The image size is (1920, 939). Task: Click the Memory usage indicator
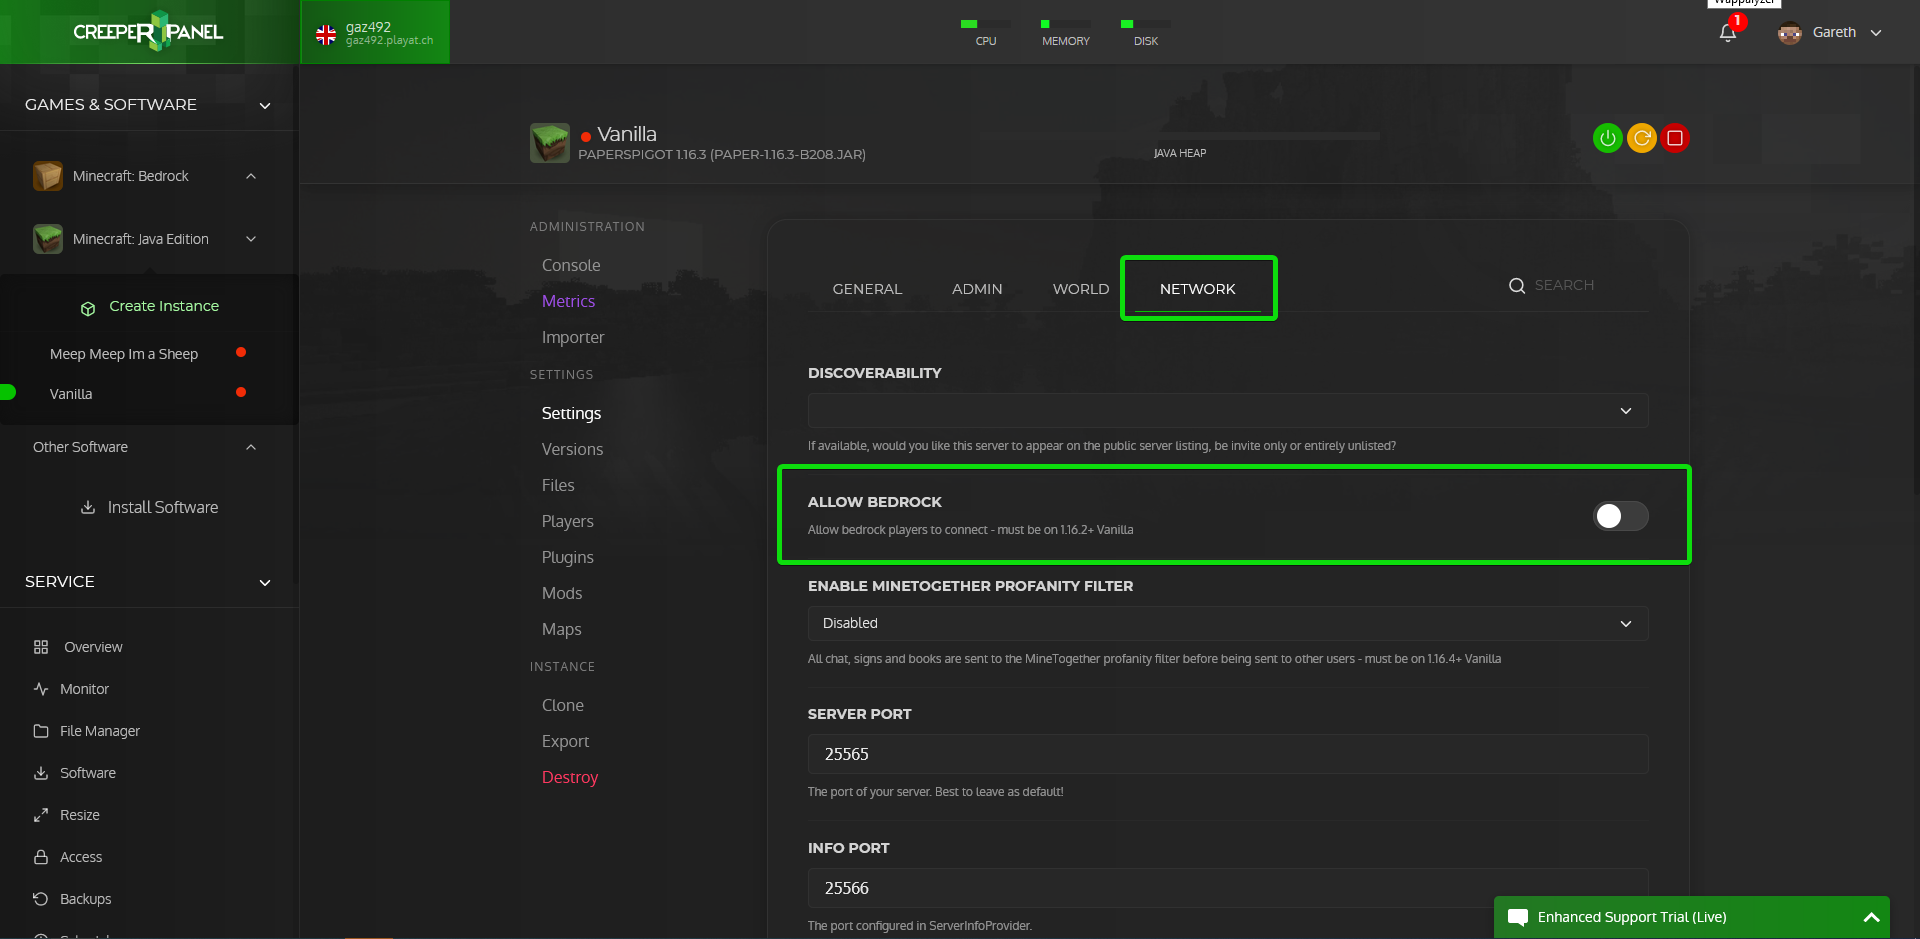(x=1066, y=33)
